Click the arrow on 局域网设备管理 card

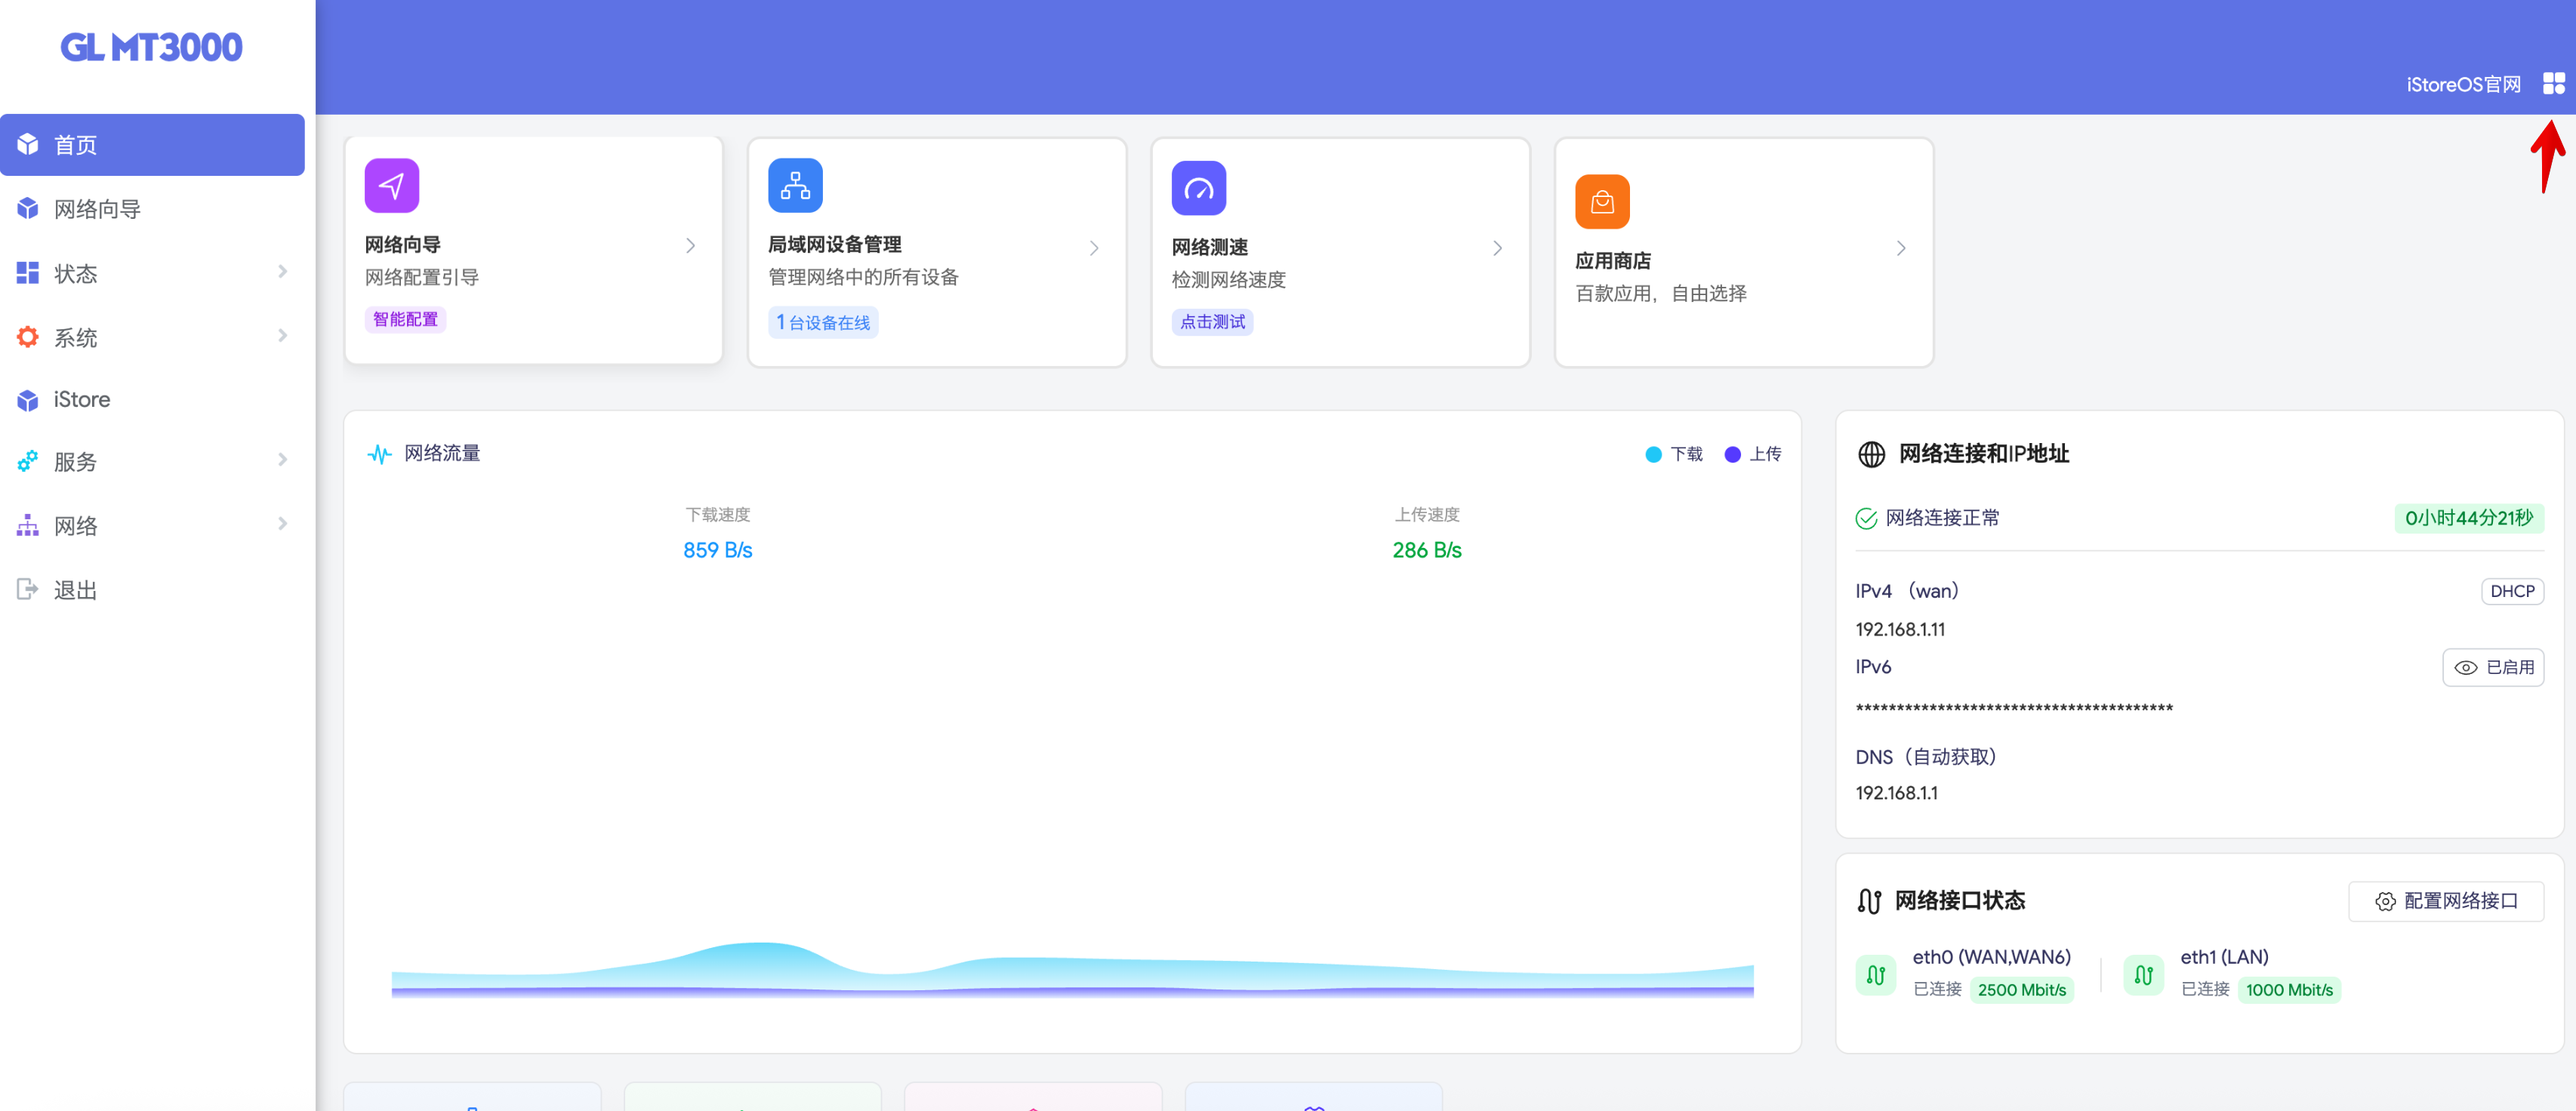(x=1094, y=248)
